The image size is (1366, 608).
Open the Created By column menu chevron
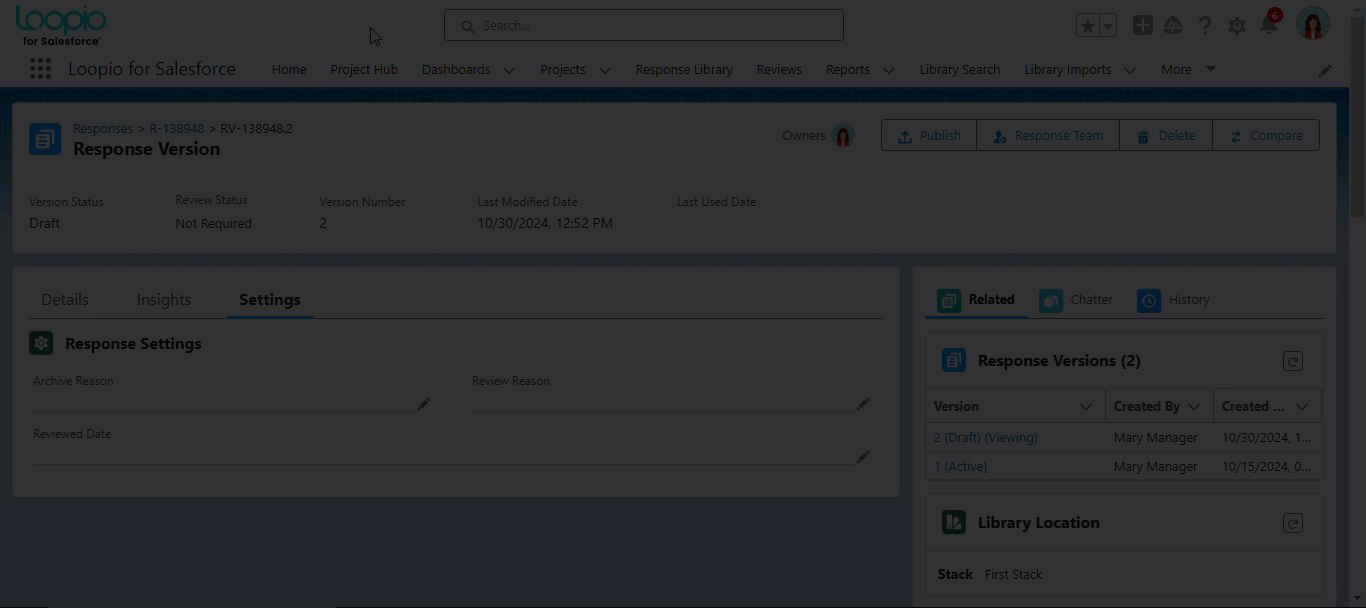point(1194,407)
